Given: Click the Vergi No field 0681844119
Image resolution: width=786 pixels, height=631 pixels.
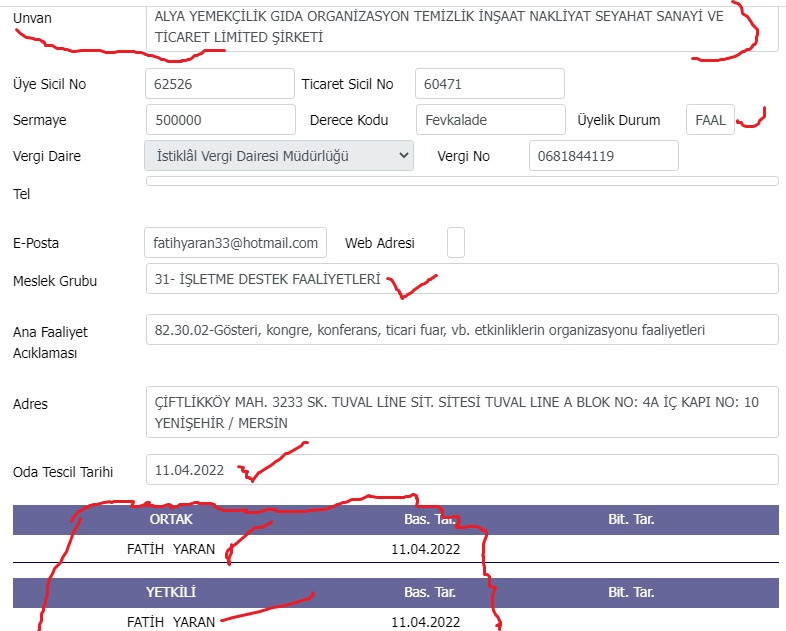Looking at the screenshot, I should (604, 156).
